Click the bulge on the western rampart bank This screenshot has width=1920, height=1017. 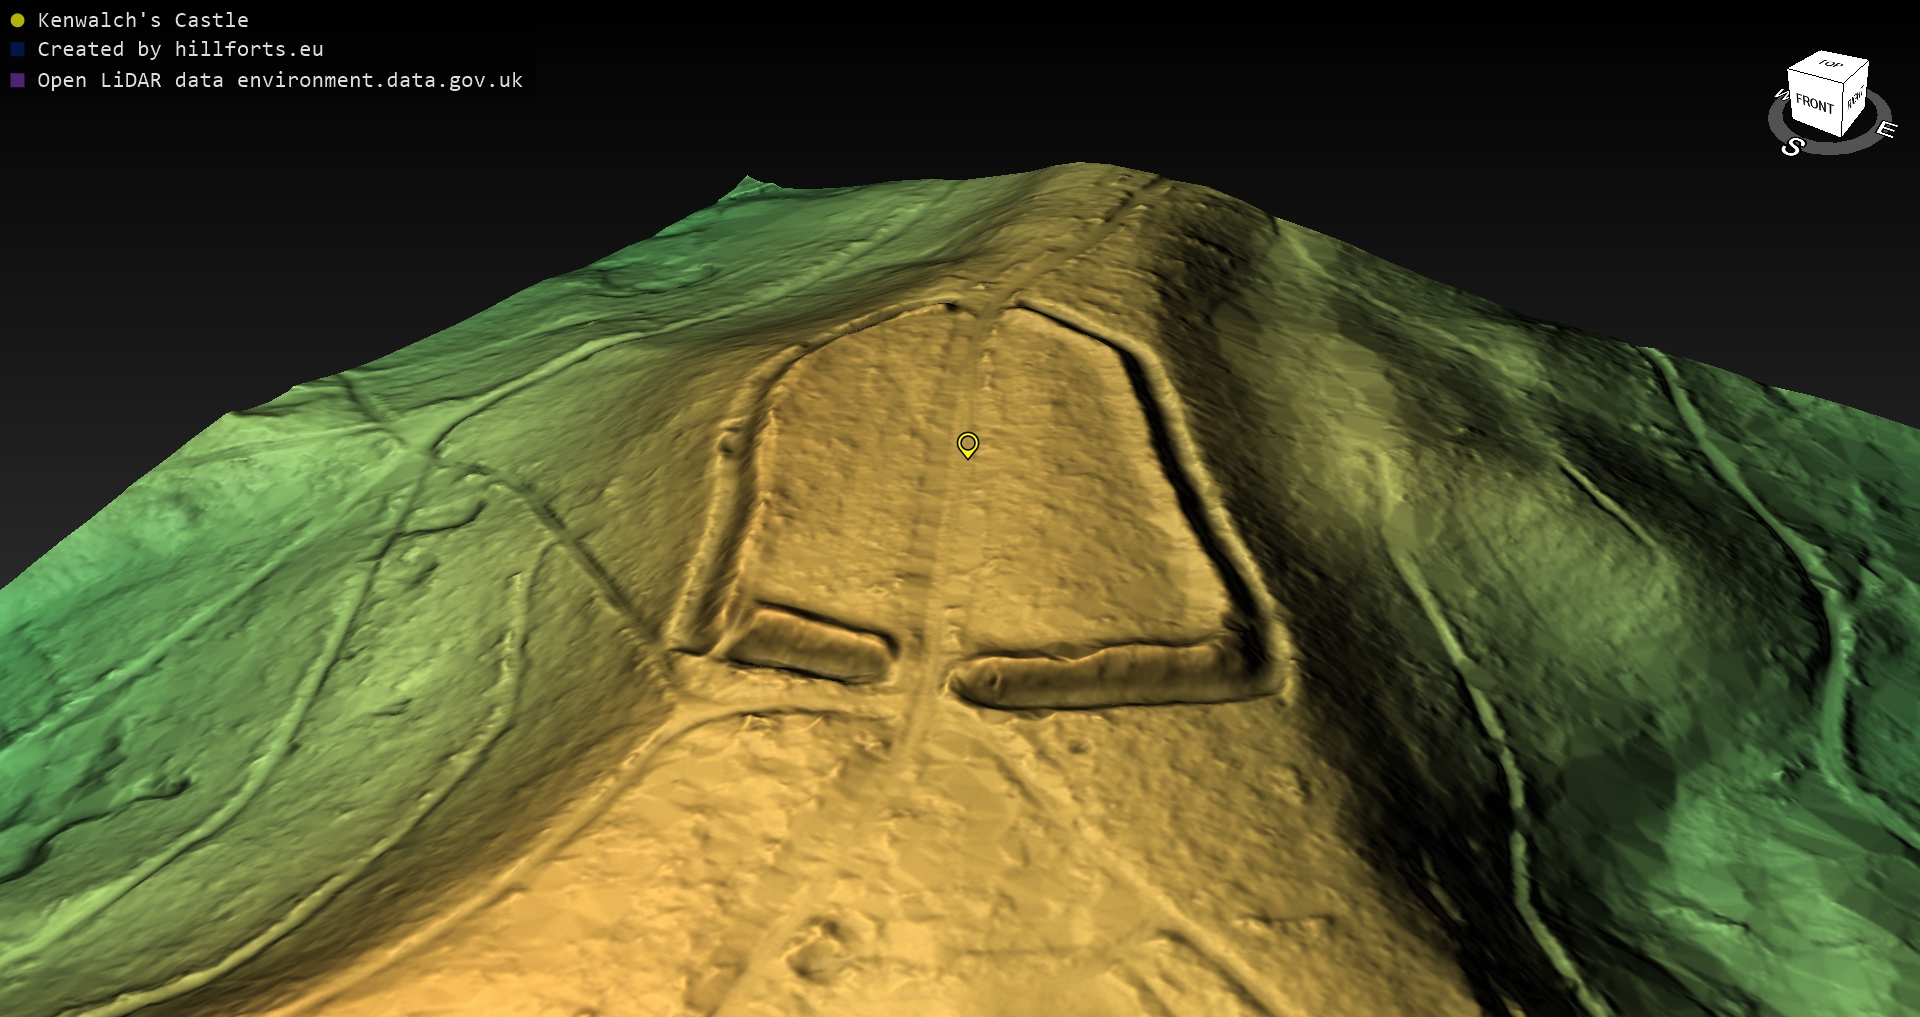[730, 440]
